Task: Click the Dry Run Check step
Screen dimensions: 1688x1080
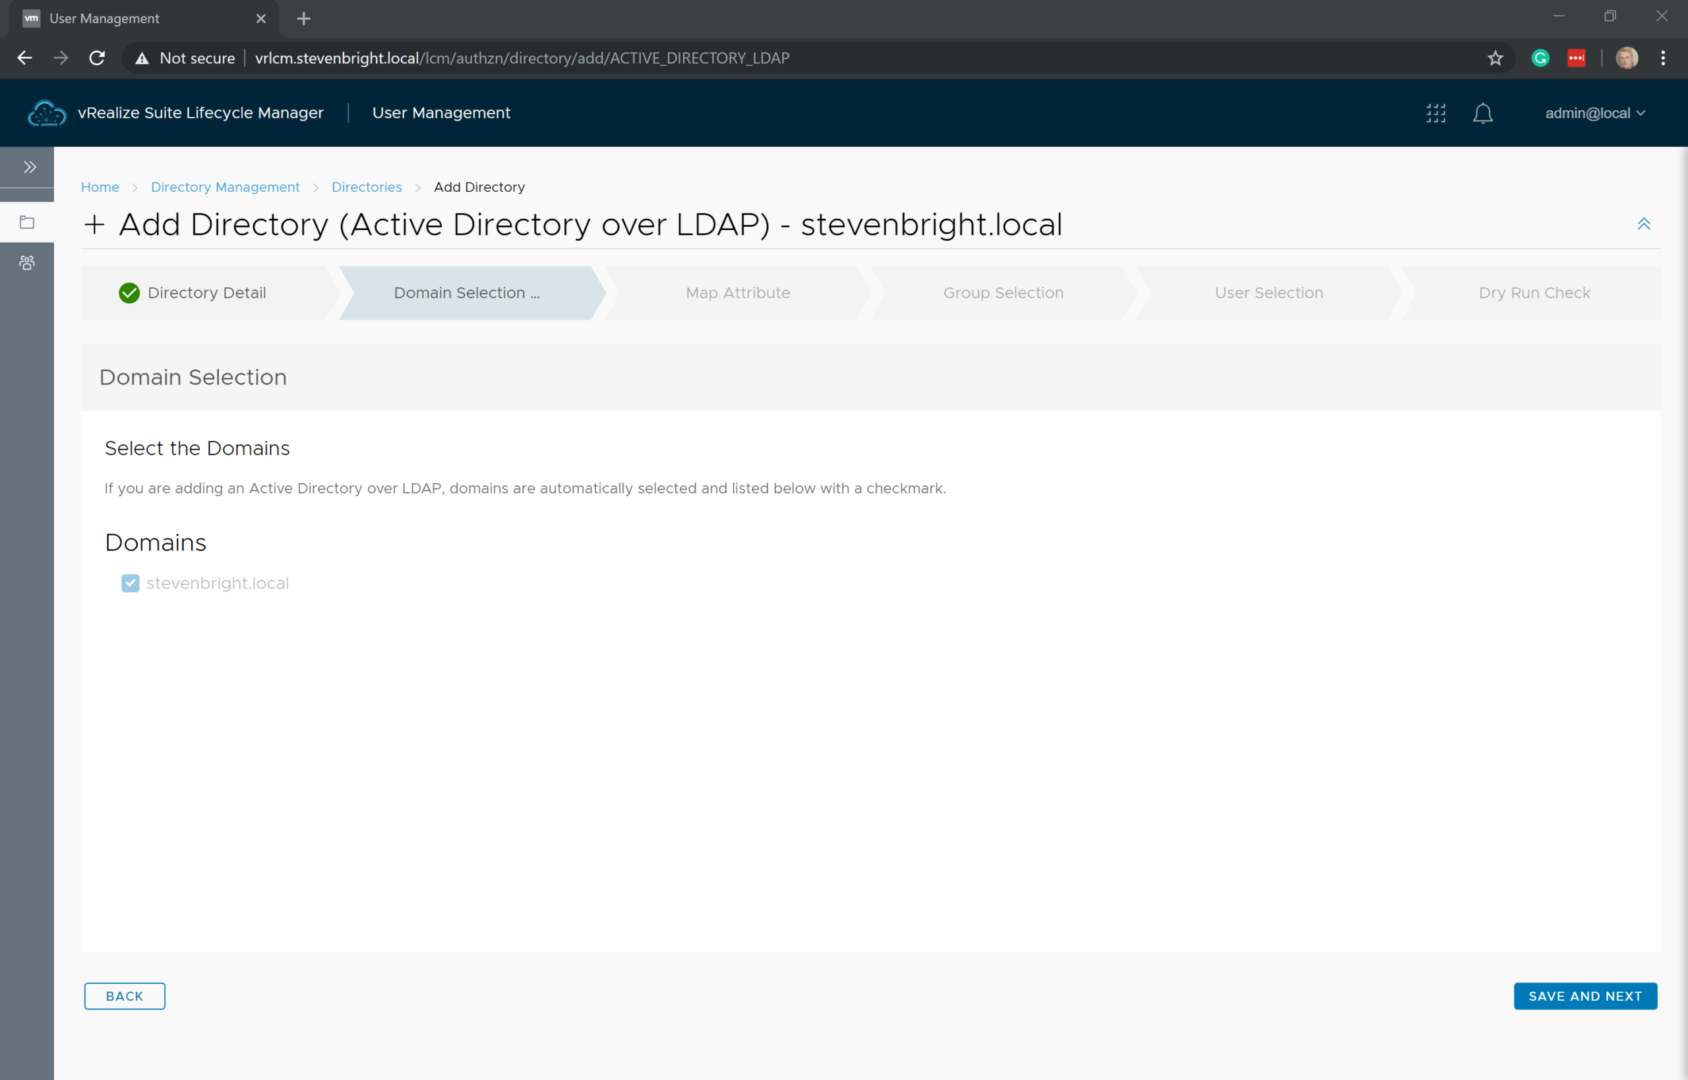Action: (x=1533, y=293)
